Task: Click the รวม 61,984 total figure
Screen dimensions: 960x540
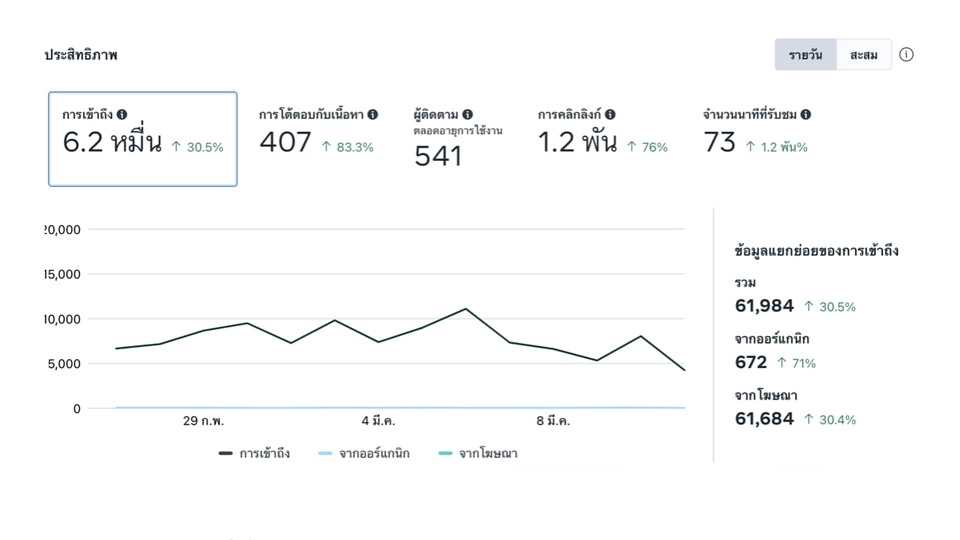Action: [x=764, y=306]
